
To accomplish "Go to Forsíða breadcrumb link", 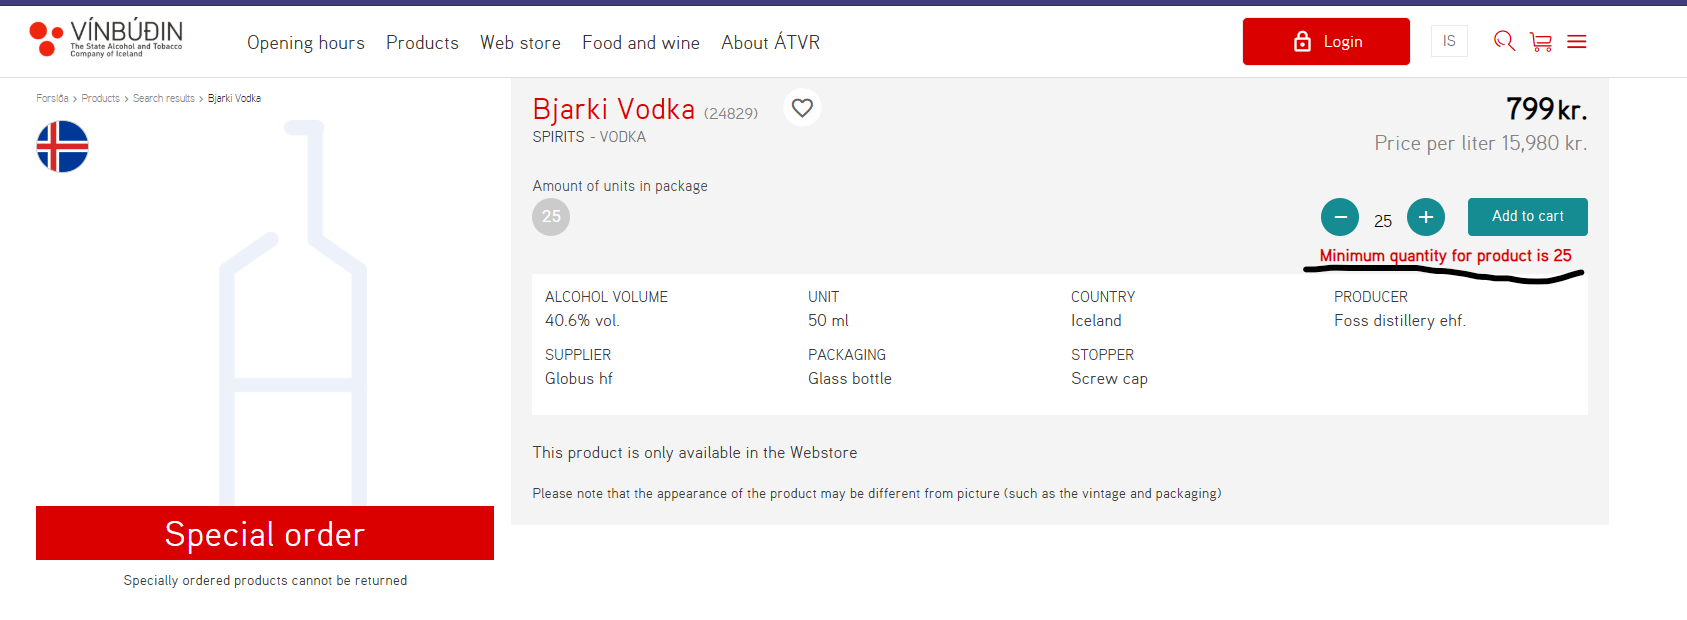I will pyautogui.click(x=52, y=99).
